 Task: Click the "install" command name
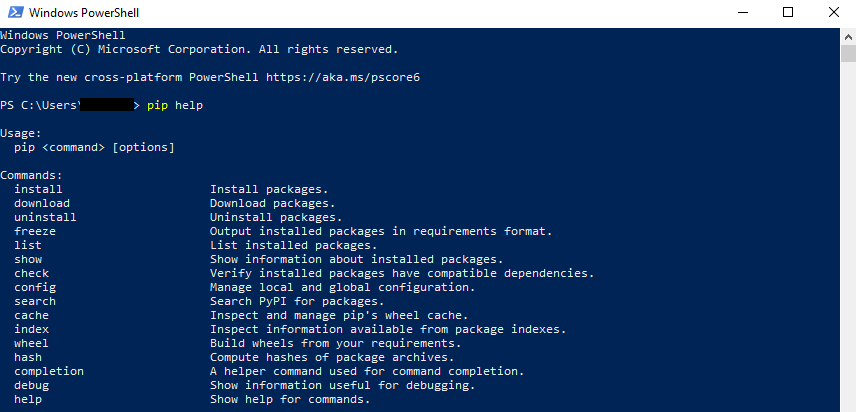[38, 189]
